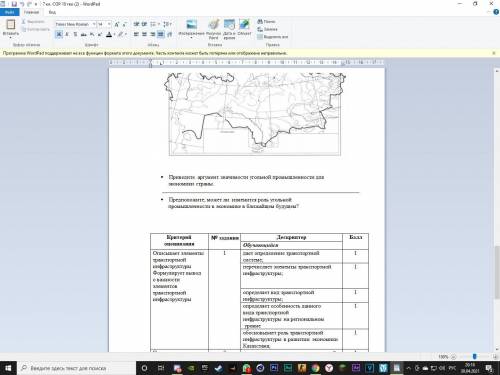Expand the Вставить paste dropdown arrow
The width and height of the screenshot is (500, 375).
pyautogui.click(x=11, y=37)
